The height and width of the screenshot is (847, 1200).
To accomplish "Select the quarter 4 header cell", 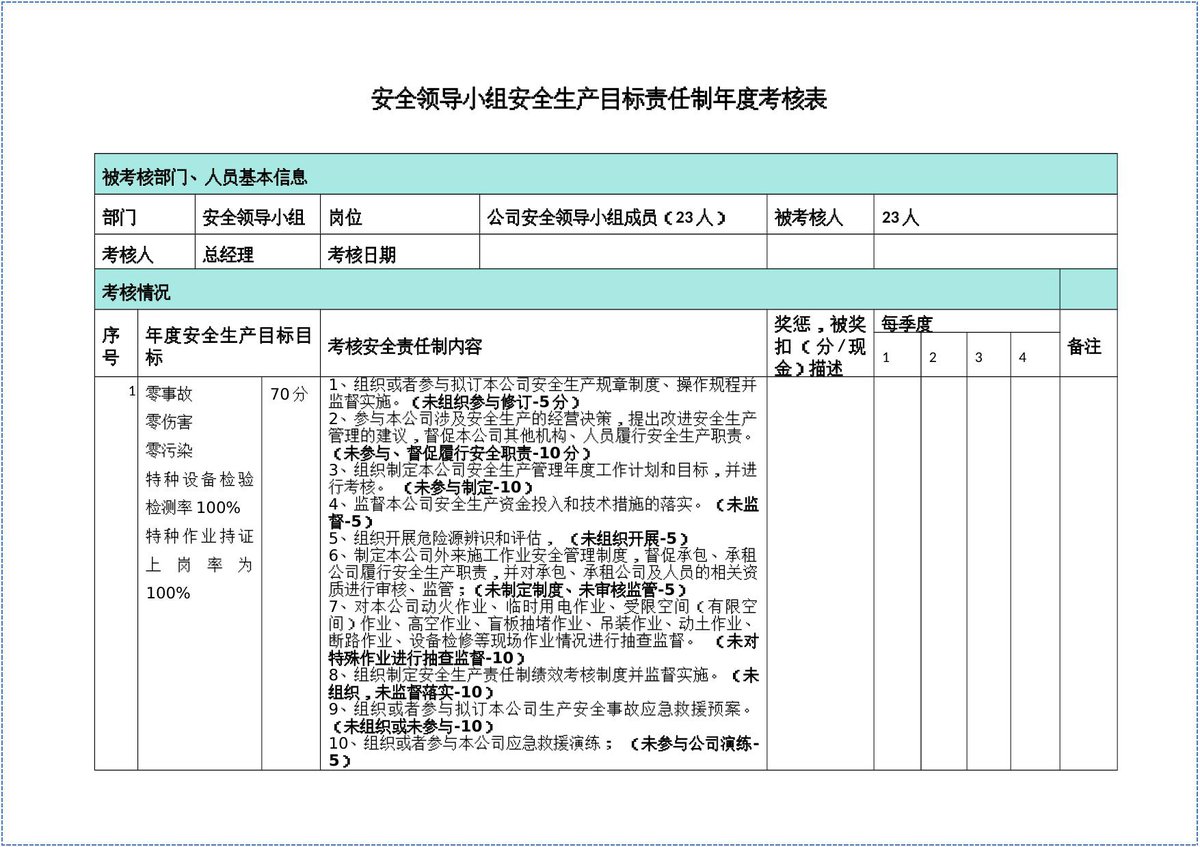I will [x=1036, y=356].
